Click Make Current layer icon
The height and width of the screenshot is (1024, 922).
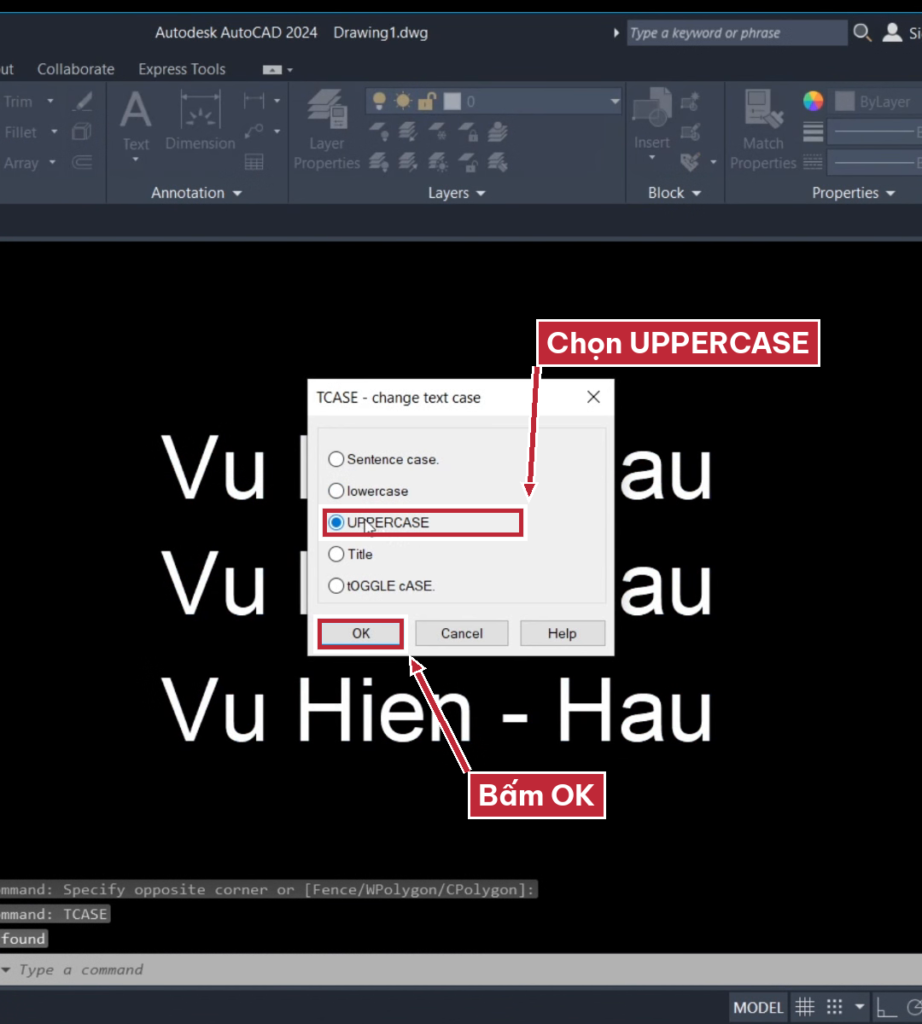tap(498, 131)
